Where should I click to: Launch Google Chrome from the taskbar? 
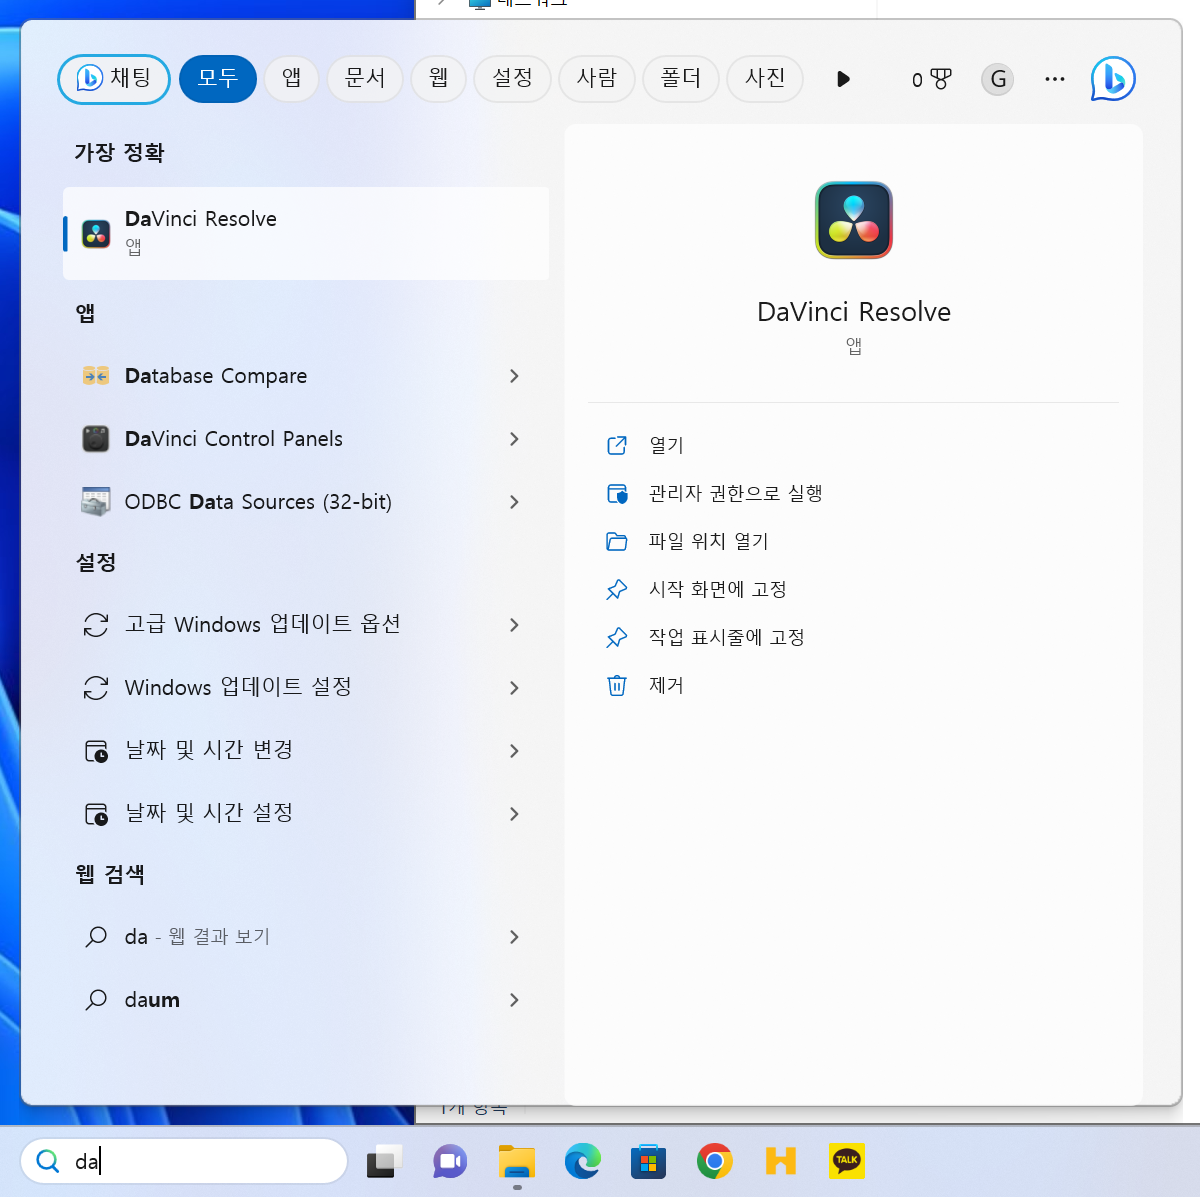coord(714,1161)
